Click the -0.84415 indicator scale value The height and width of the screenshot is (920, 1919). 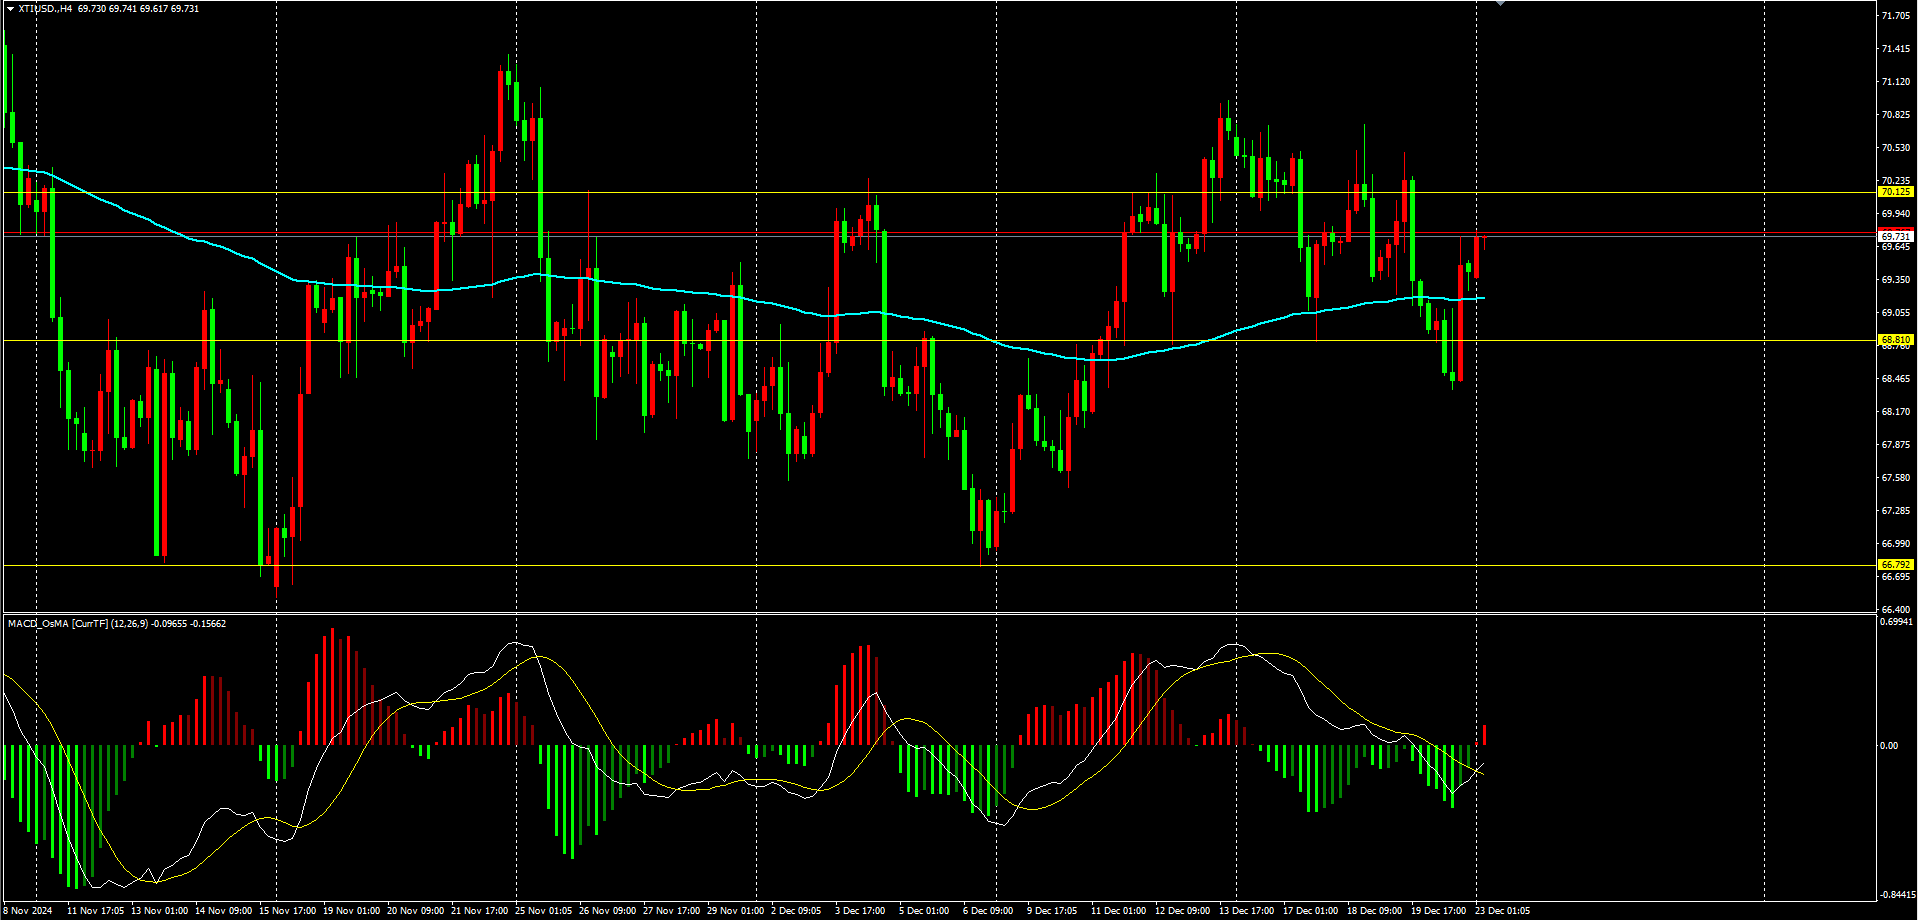1897,895
